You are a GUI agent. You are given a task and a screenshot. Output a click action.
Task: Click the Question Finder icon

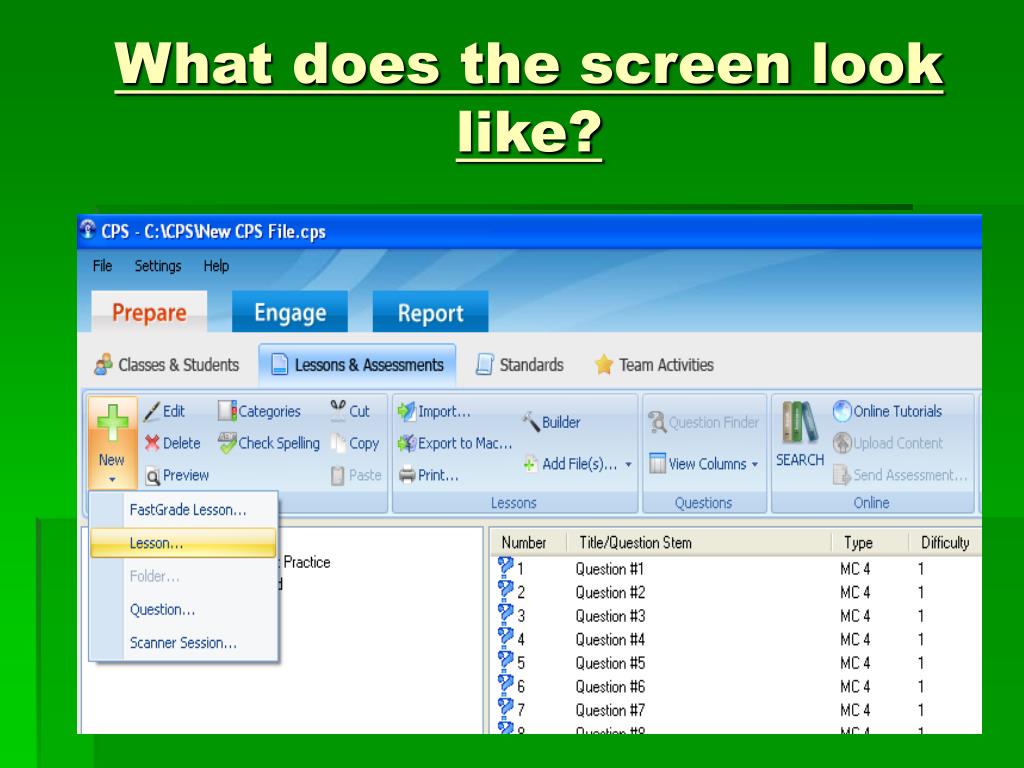pyautogui.click(x=657, y=423)
